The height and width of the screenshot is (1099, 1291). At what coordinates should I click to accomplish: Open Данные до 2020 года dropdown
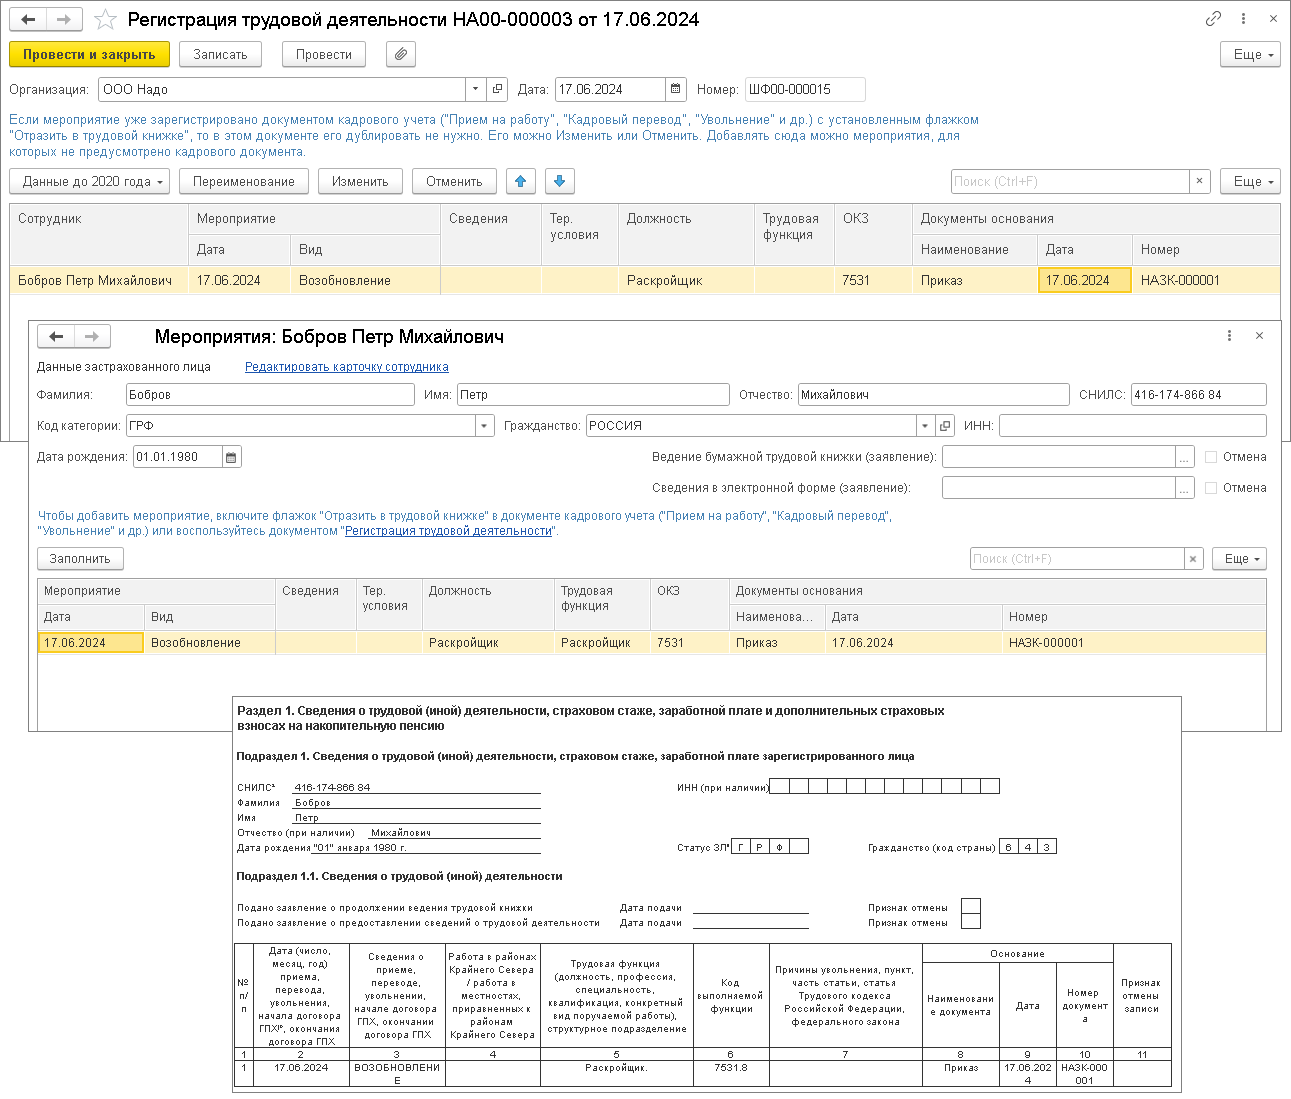(x=90, y=181)
